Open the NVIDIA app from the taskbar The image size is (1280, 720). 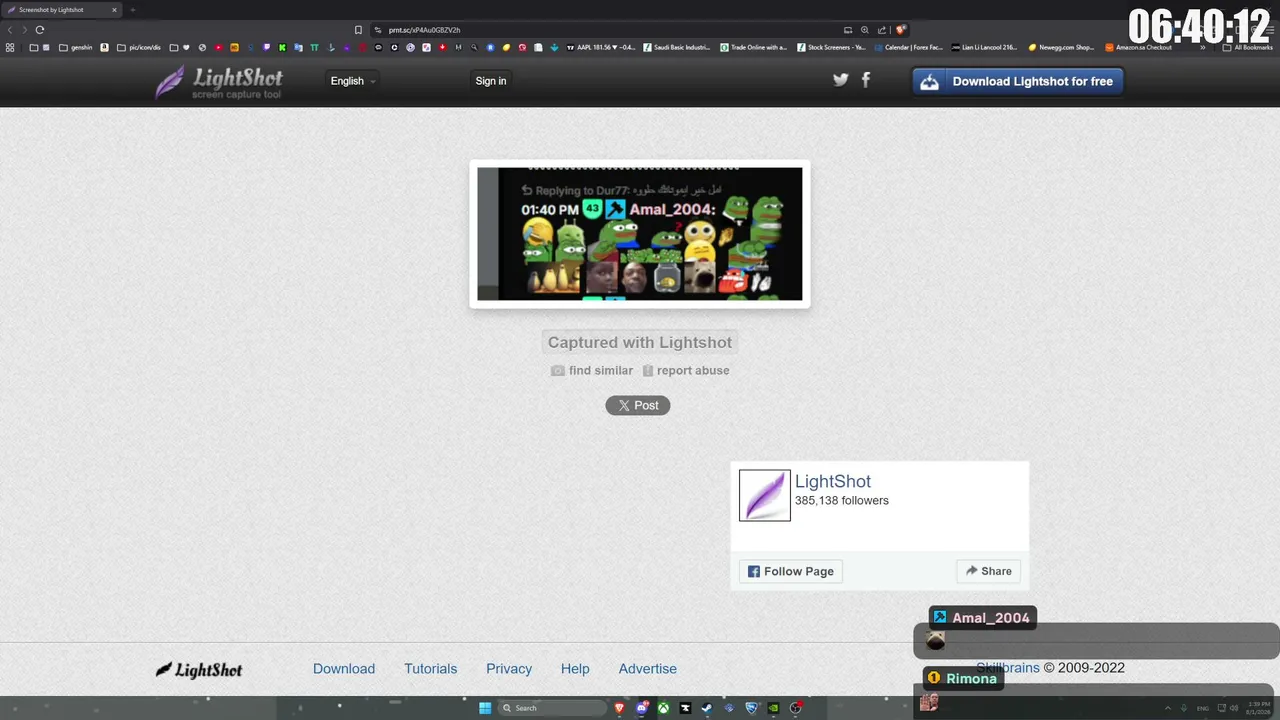tap(773, 708)
